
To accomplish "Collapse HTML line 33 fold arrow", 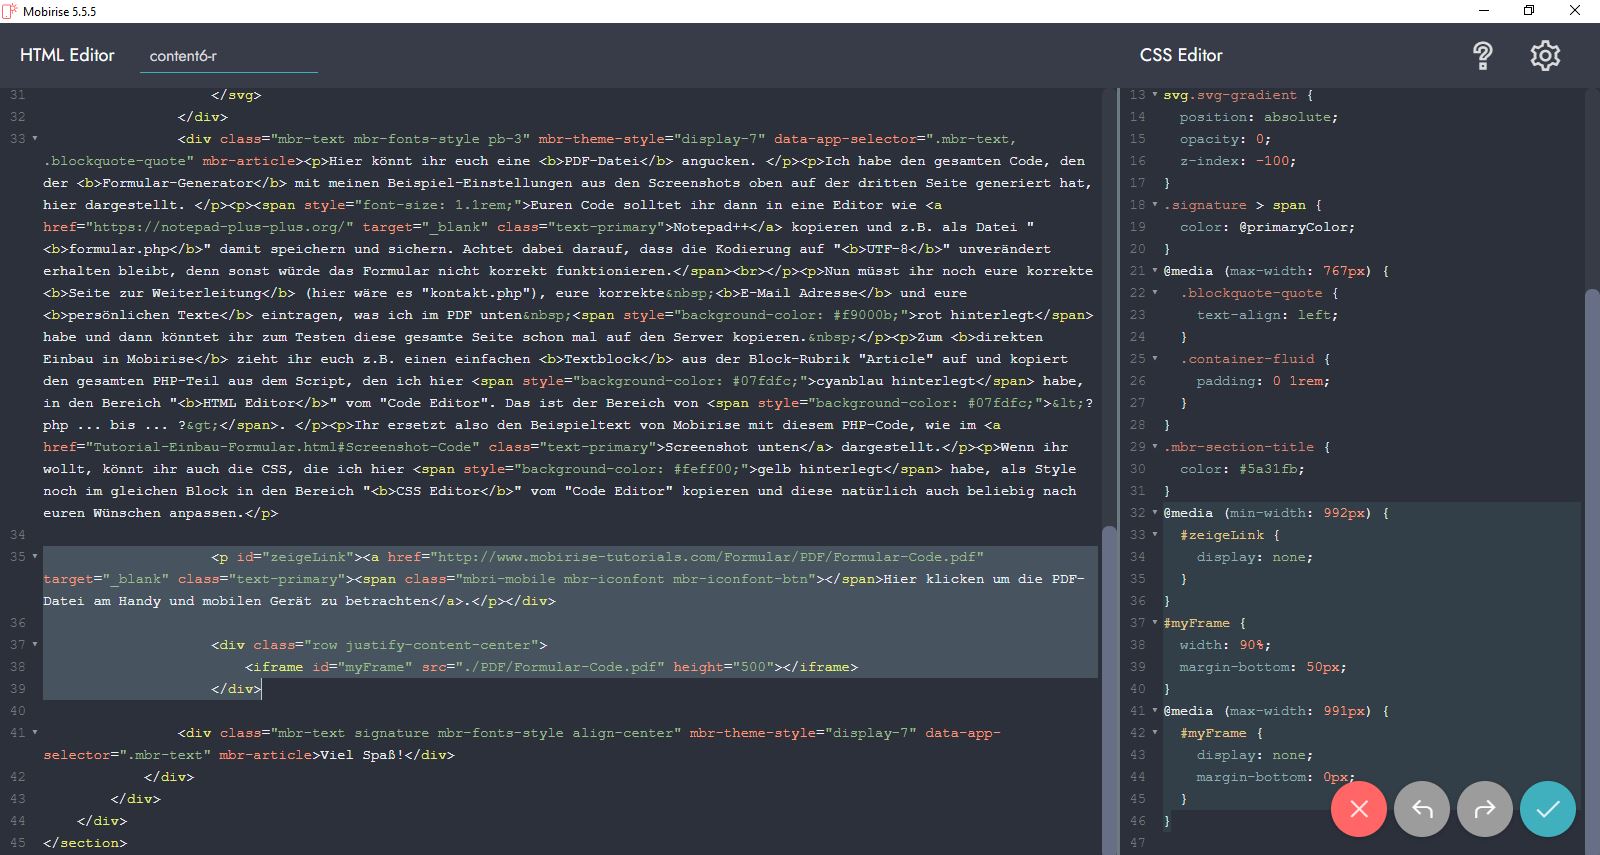I will [35, 139].
